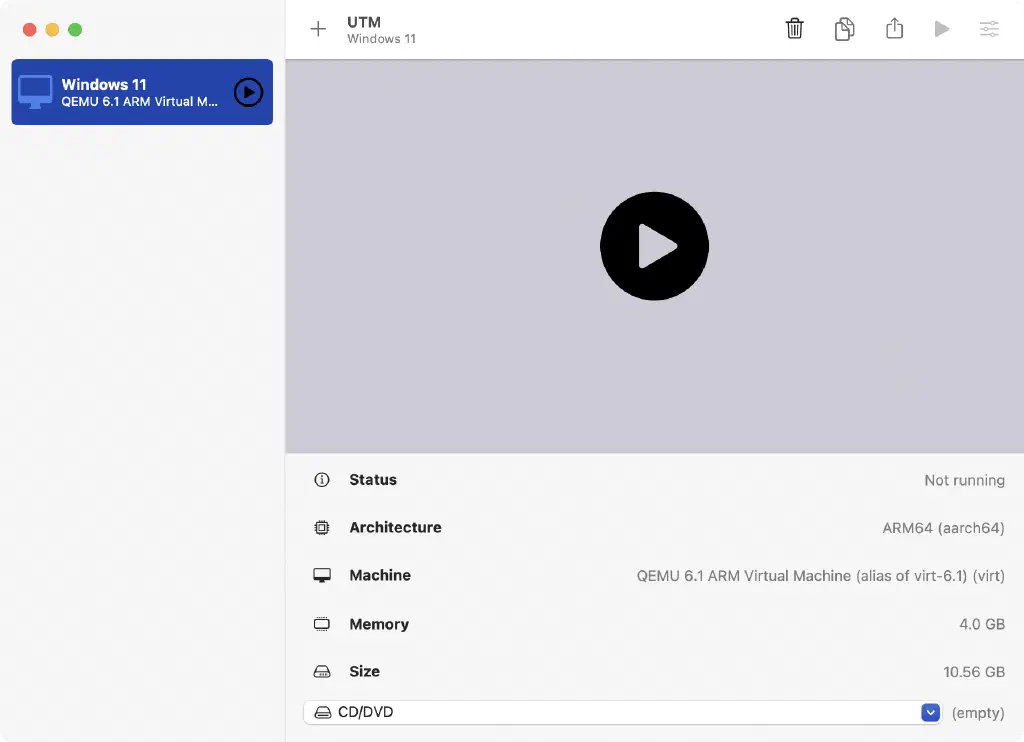Start Windows 11 from the sidebar play button

pyautogui.click(x=248, y=92)
